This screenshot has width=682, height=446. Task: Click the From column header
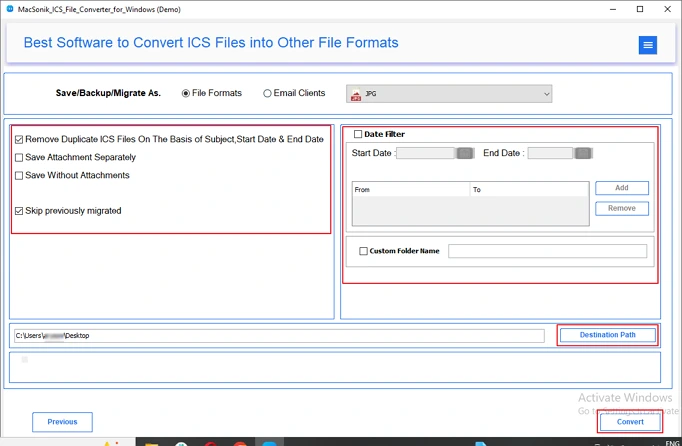tap(411, 190)
